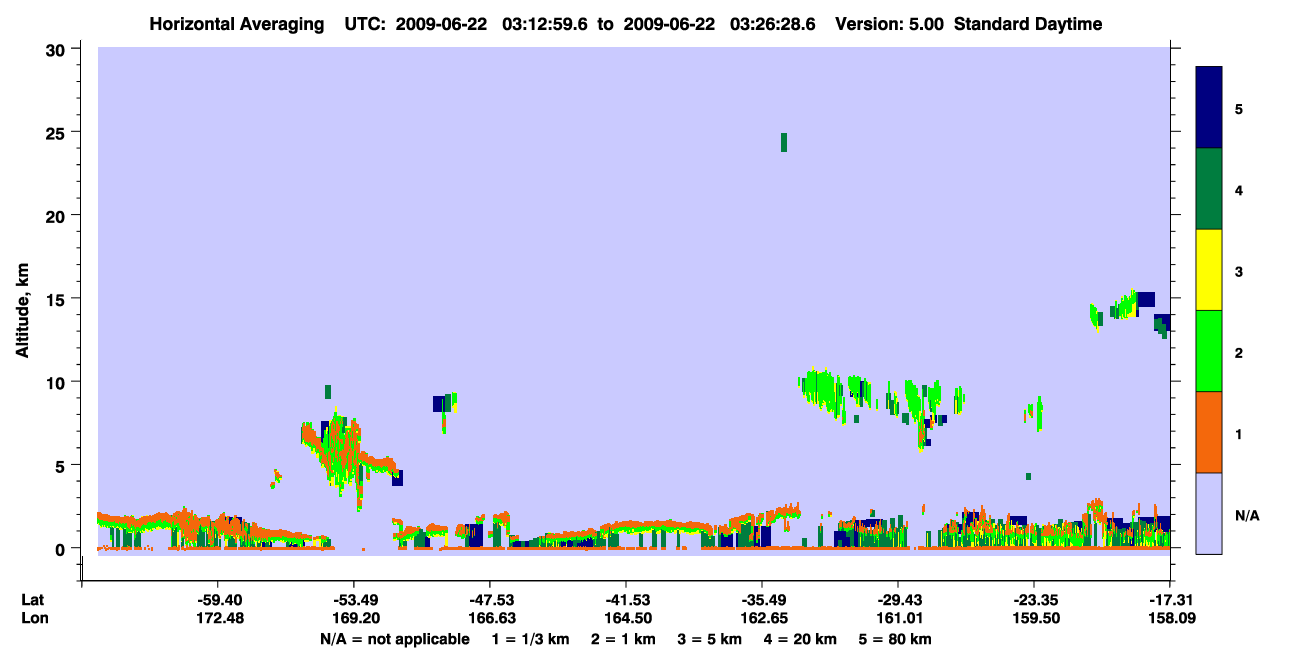This screenshot has width=1300, height=667.
Task: Click the altitude tick label 15
Action: [x=58, y=299]
